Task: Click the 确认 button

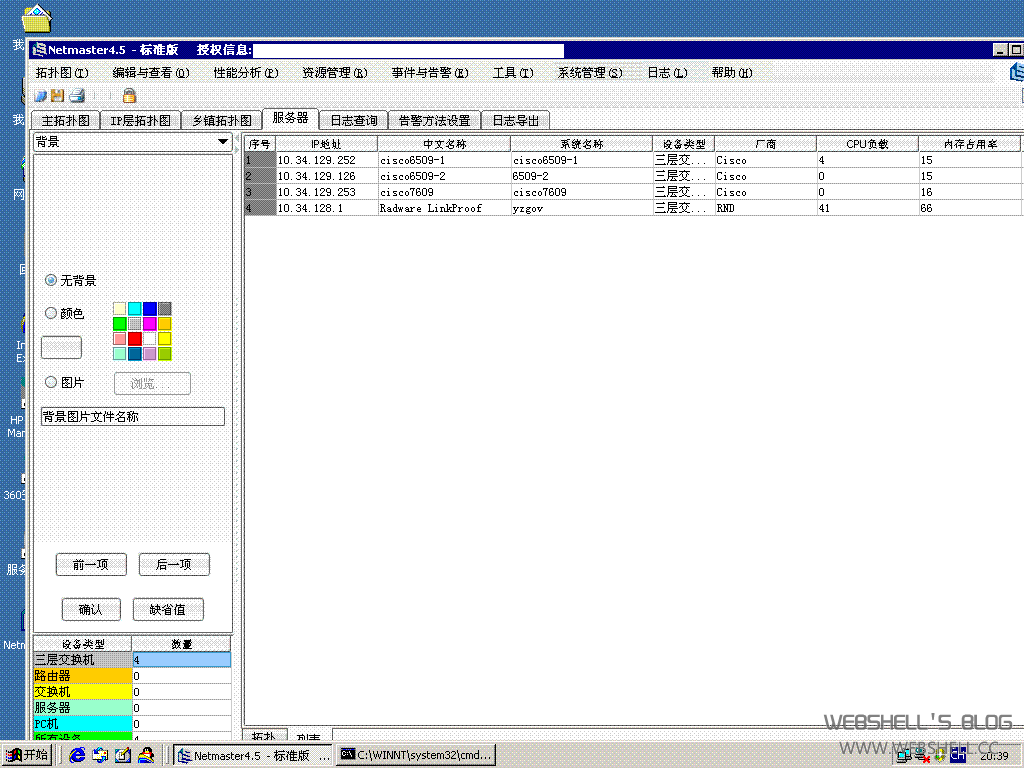Action: click(91, 609)
